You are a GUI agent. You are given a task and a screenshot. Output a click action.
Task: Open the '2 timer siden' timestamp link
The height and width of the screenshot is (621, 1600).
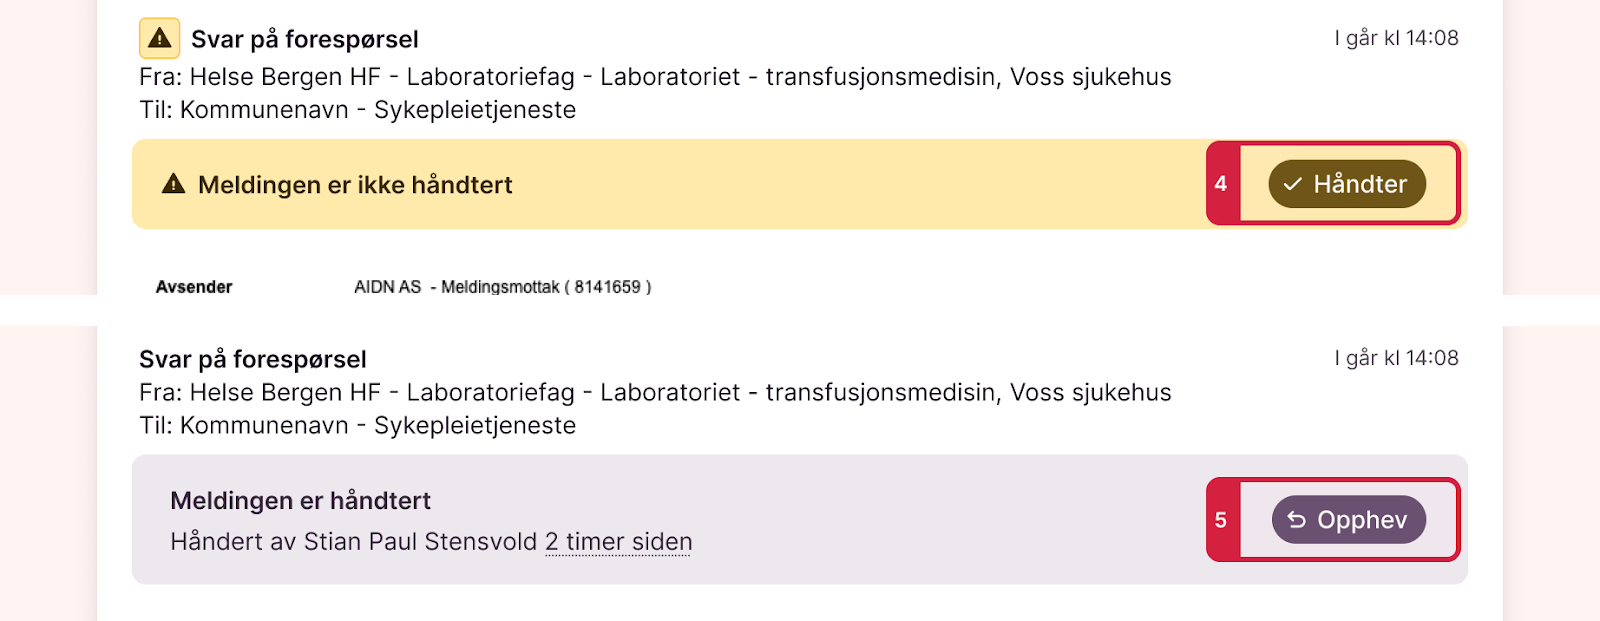click(x=619, y=542)
